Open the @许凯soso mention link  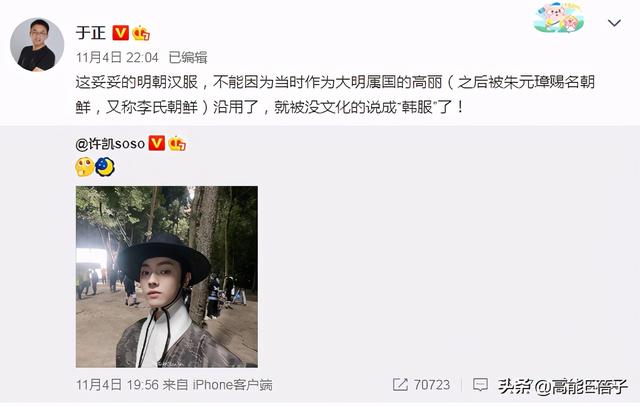[110, 144]
